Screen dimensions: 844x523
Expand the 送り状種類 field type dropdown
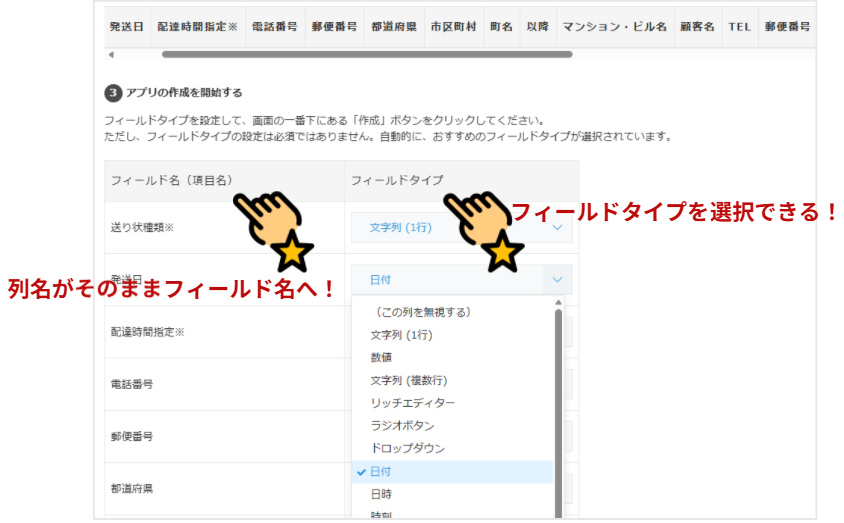coord(461,228)
